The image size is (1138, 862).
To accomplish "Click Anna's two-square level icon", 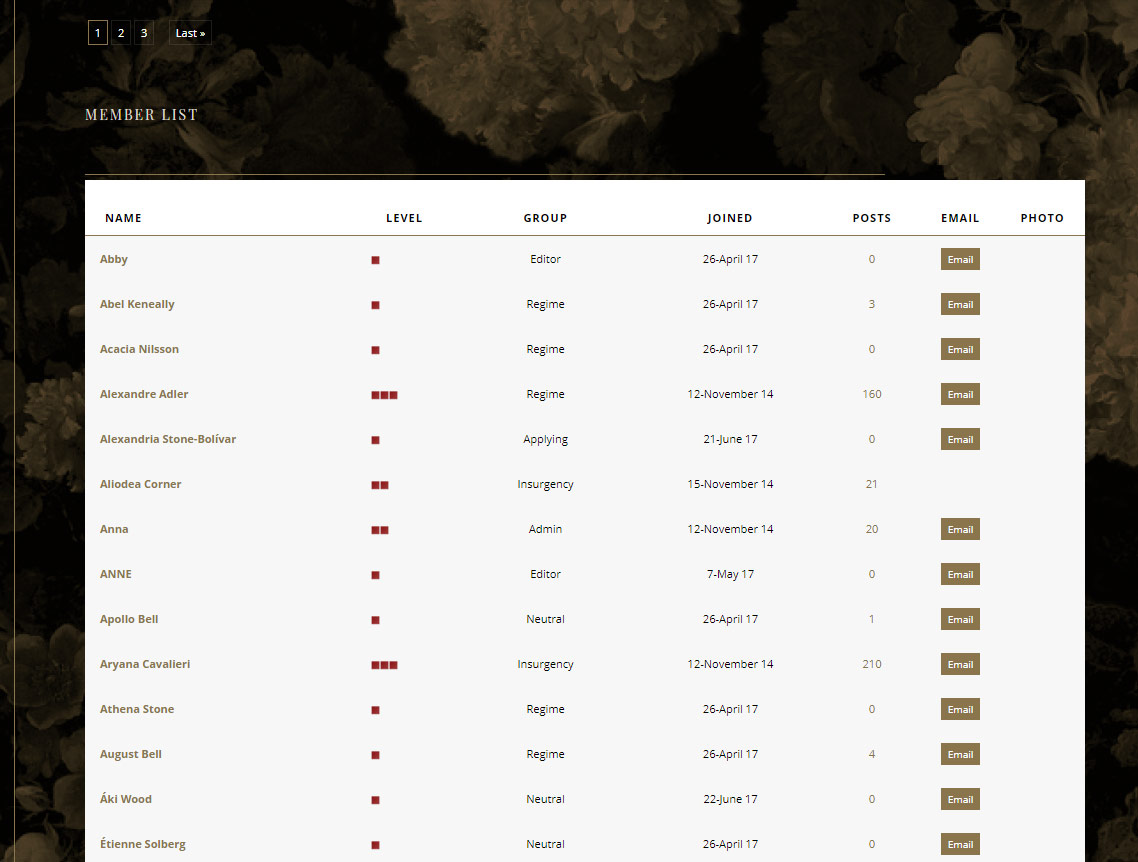I will point(380,530).
